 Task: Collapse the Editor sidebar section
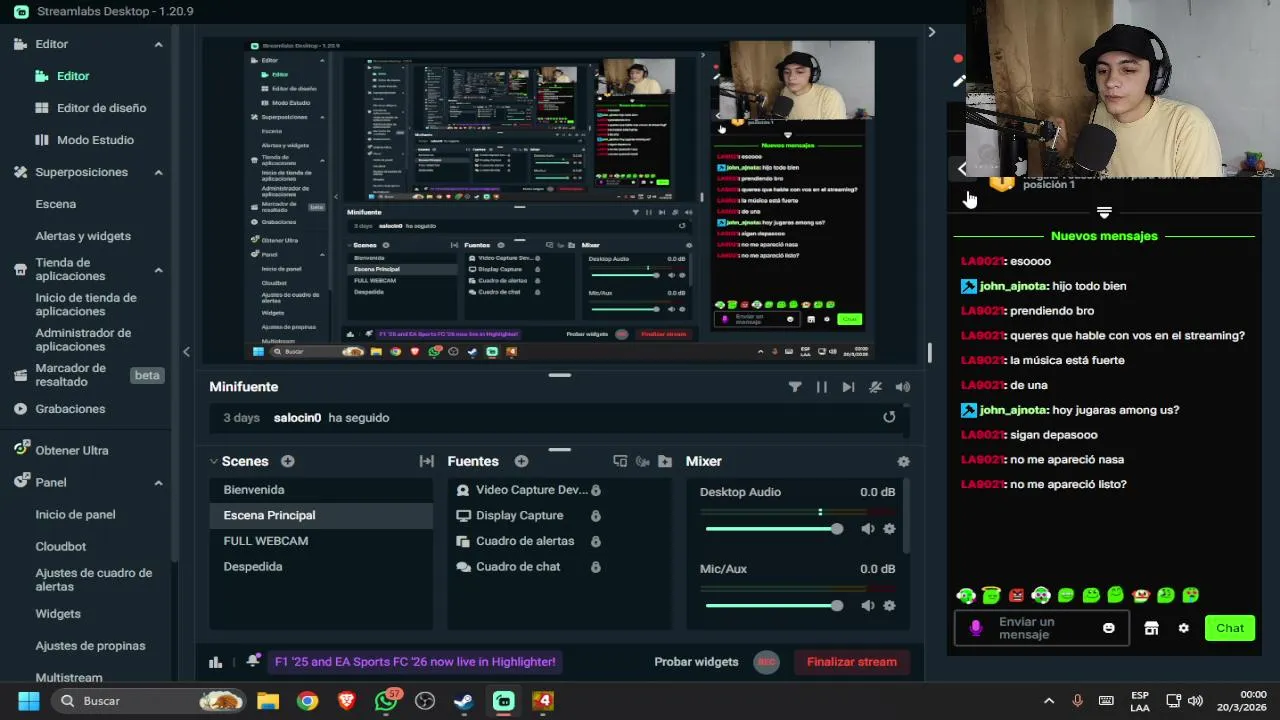point(158,44)
